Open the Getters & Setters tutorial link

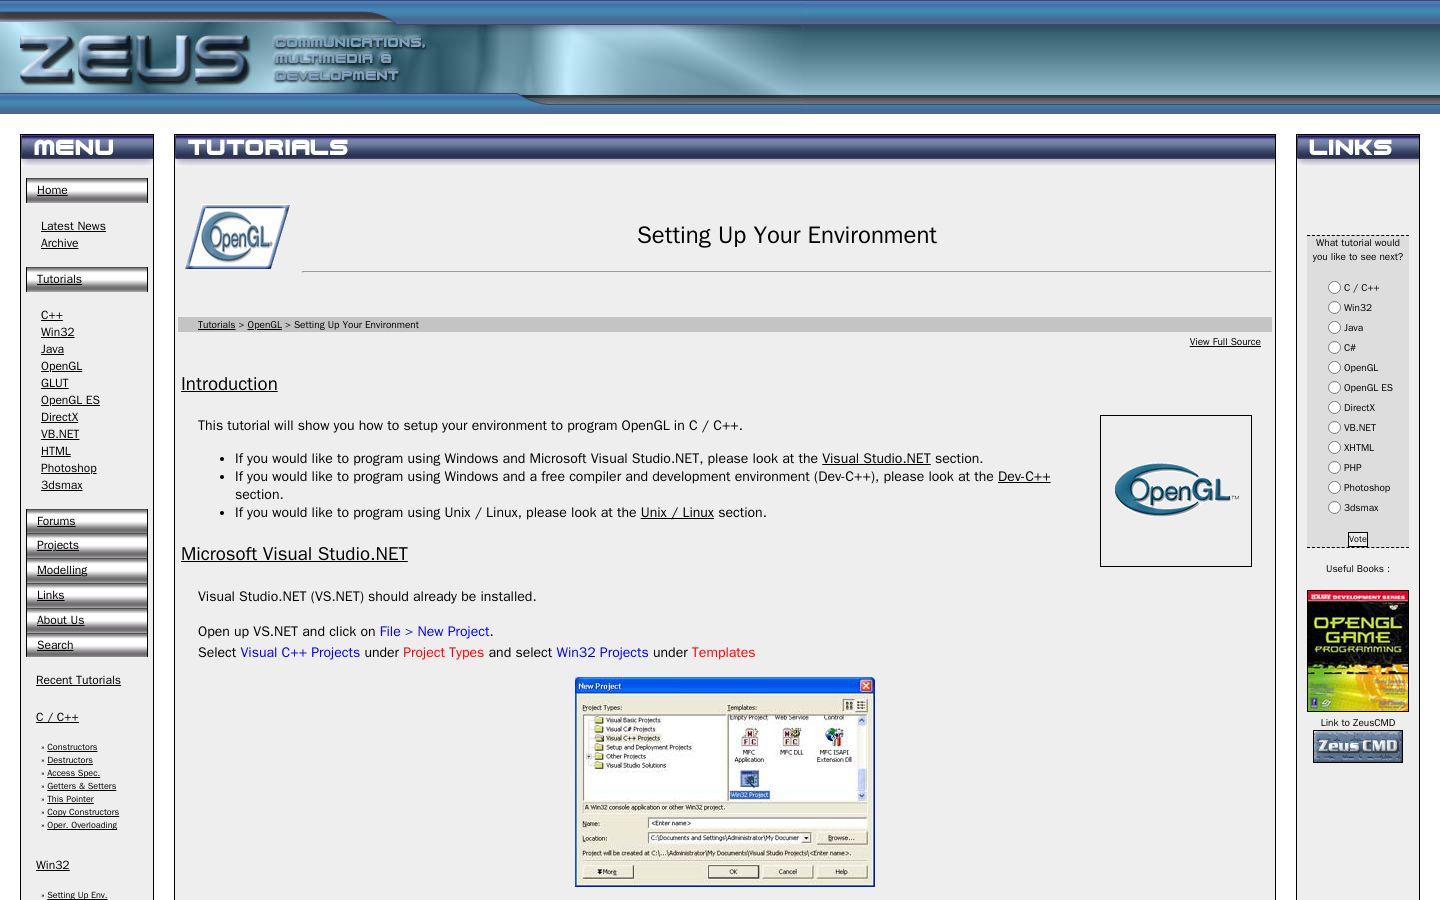(x=81, y=786)
